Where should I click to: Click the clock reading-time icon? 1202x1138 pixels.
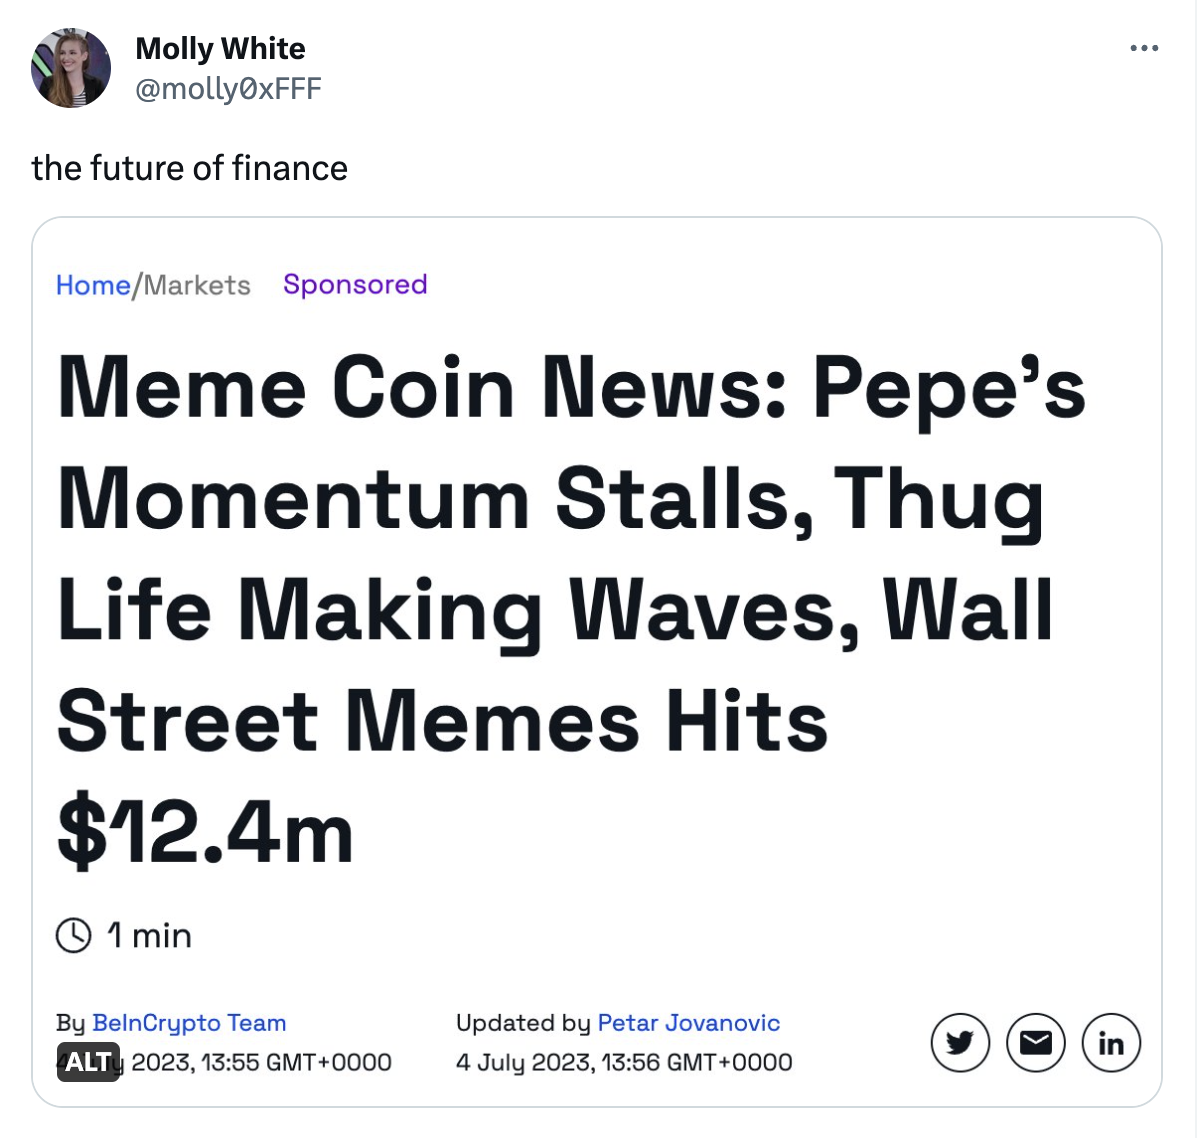pyautogui.click(x=74, y=936)
